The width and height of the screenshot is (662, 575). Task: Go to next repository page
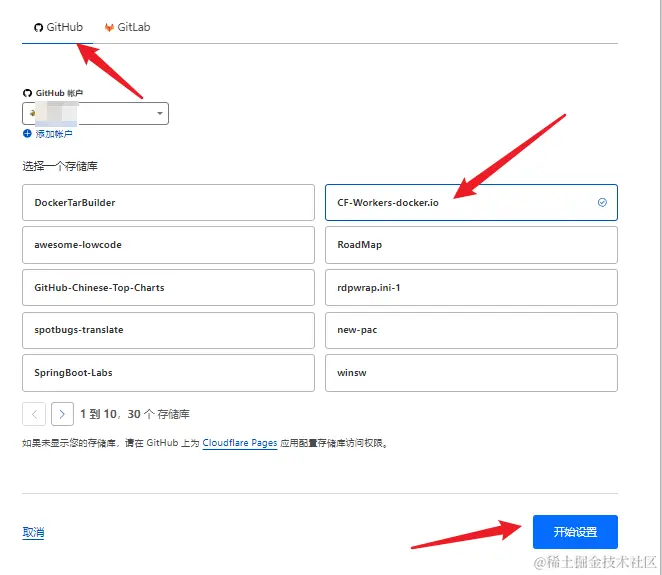click(x=62, y=414)
